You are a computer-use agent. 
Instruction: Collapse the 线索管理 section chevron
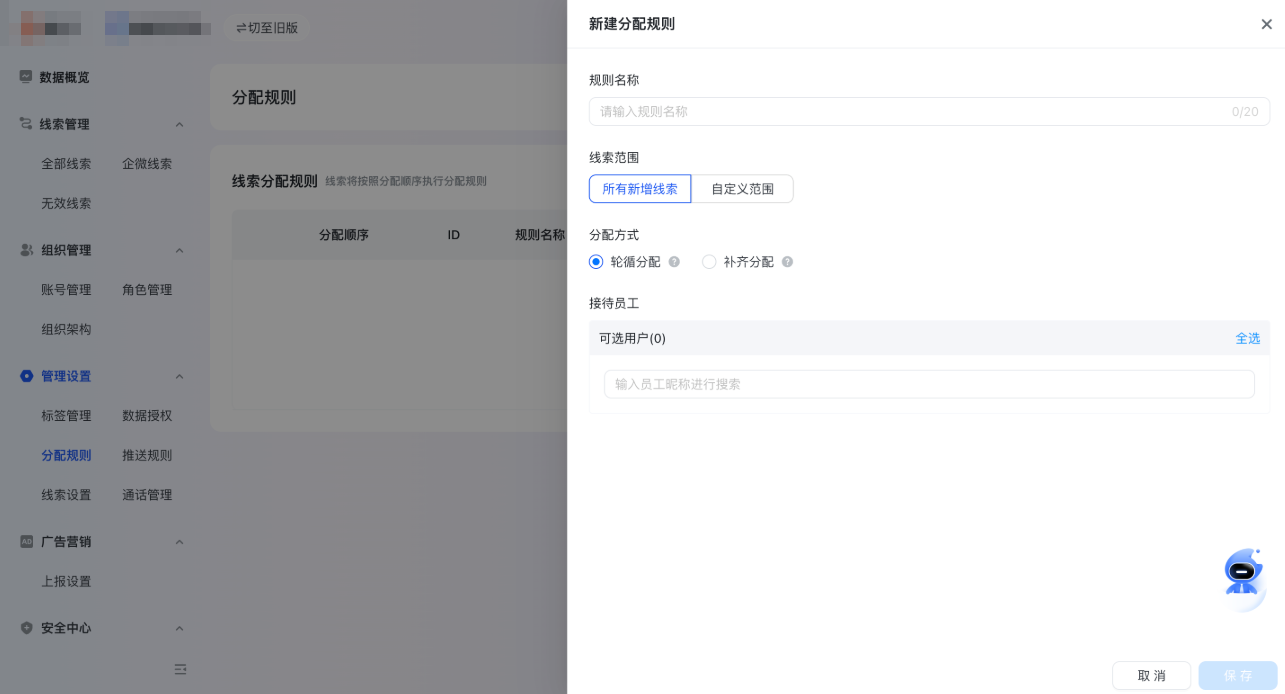point(179,124)
